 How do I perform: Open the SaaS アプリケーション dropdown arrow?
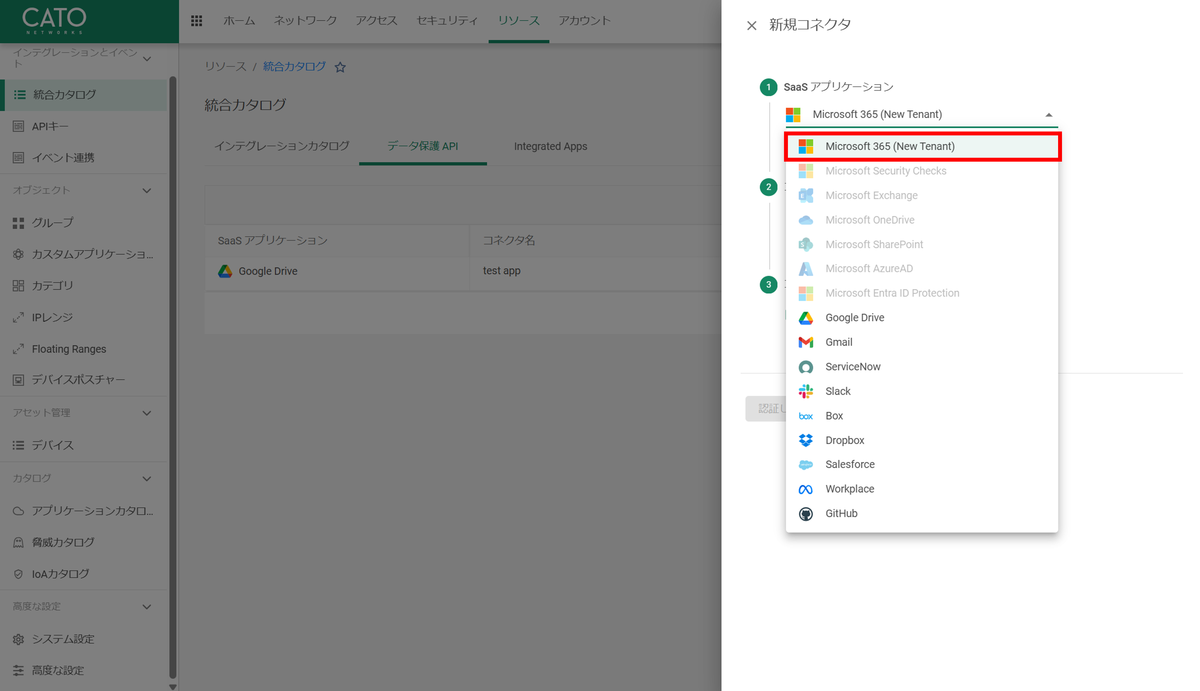coord(1048,115)
